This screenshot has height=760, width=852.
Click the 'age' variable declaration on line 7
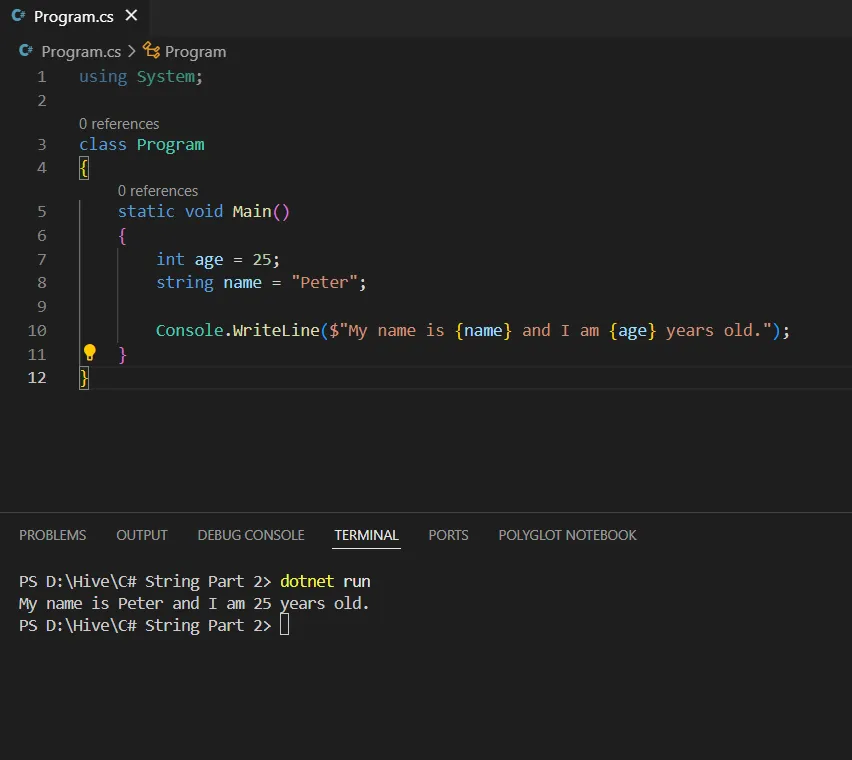(x=209, y=260)
